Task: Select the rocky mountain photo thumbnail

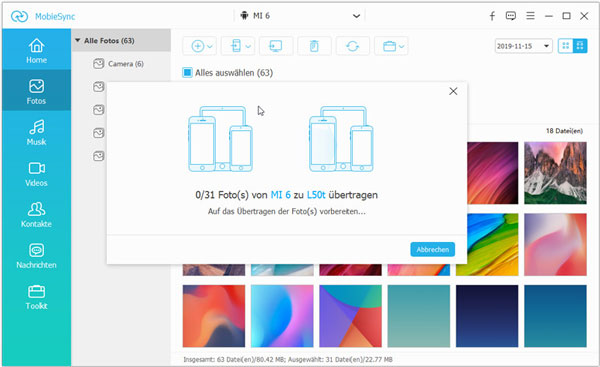Action: [x=555, y=173]
